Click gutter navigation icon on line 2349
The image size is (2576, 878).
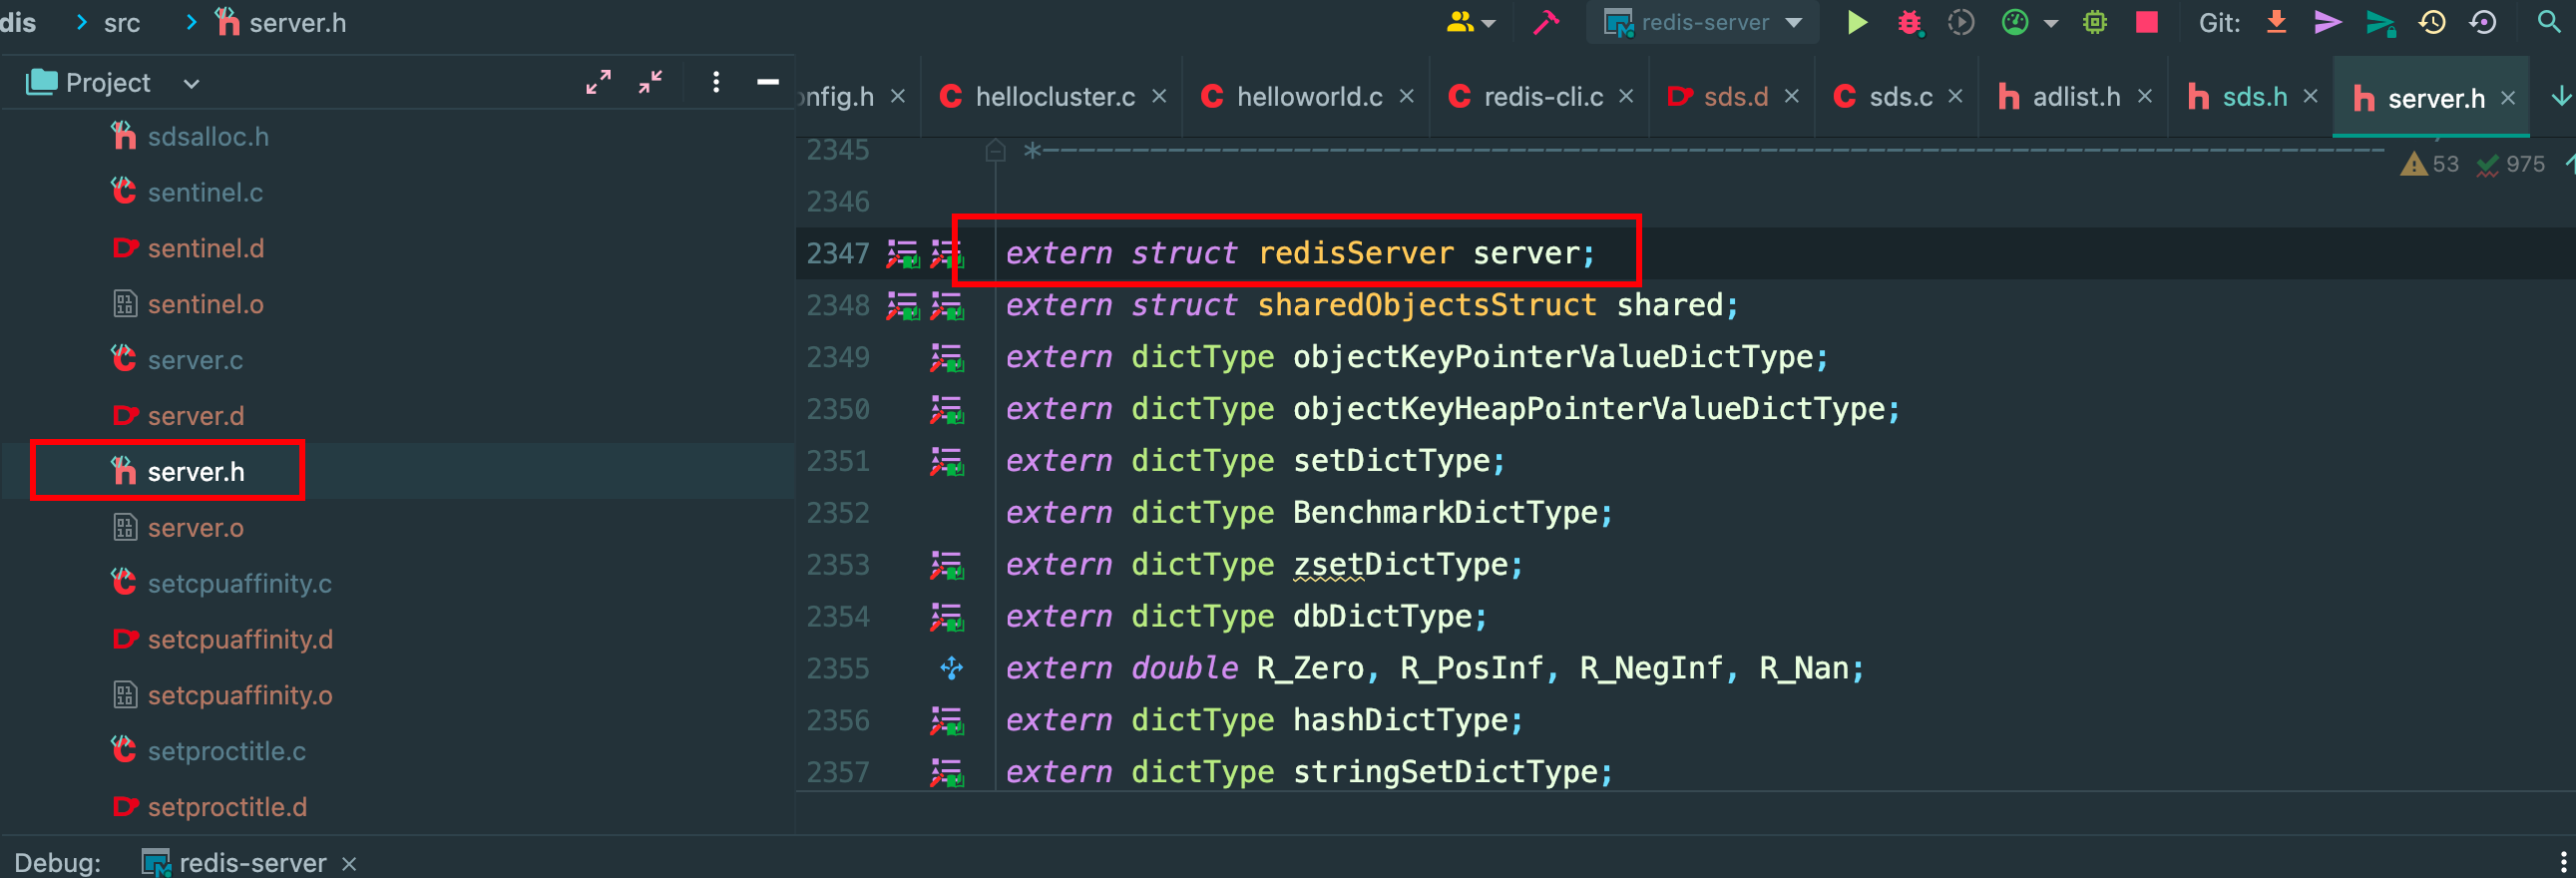[946, 358]
